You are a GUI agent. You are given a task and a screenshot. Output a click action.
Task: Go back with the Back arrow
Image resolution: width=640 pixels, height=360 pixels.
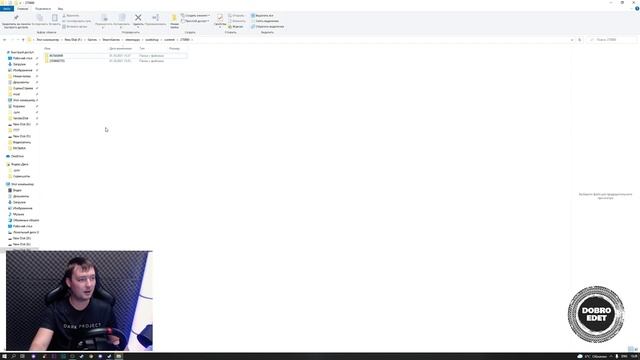pyautogui.click(x=4, y=40)
